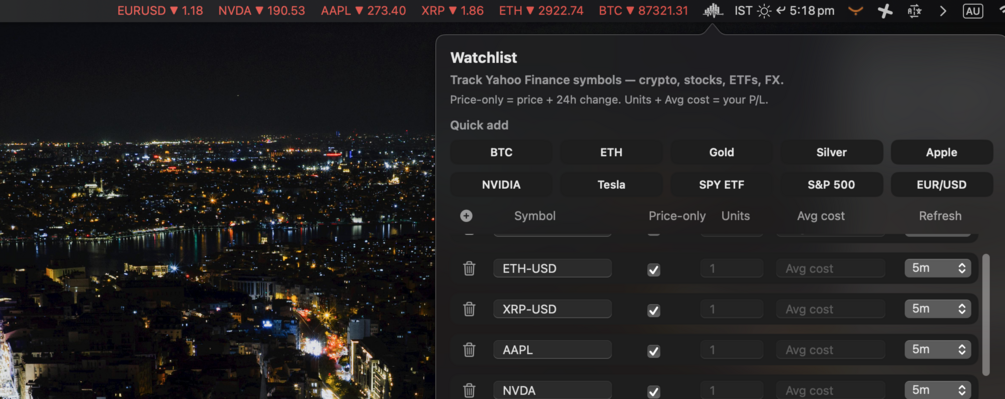Click the watchlist vertical scrollbar
1005x399 pixels.
[985, 314]
